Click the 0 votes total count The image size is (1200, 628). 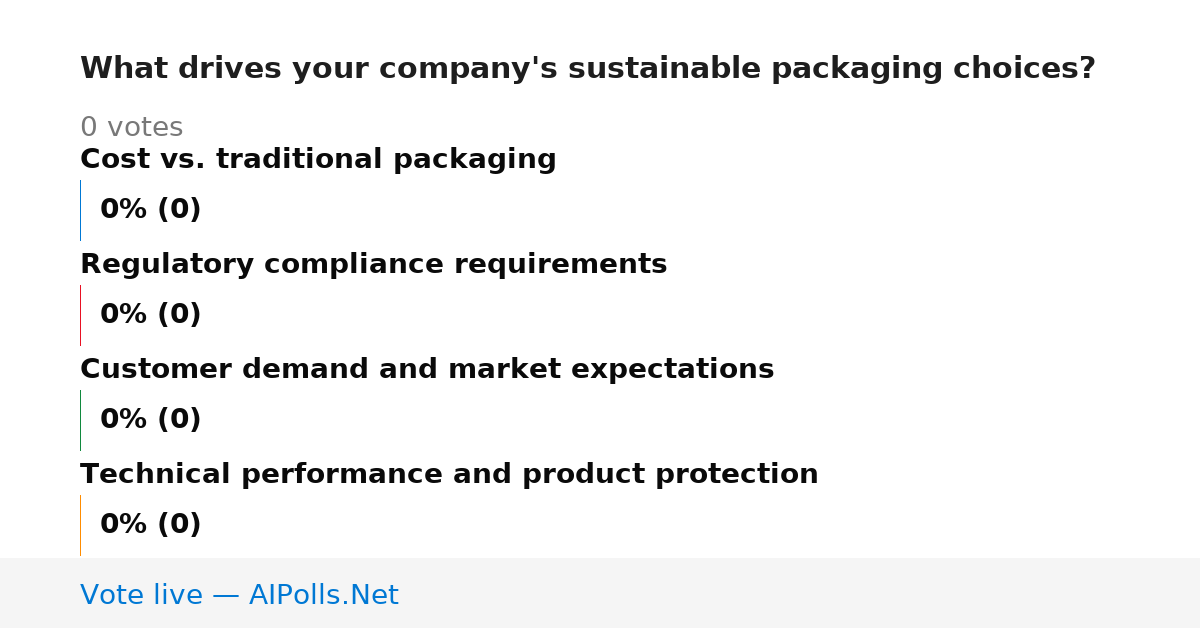131,128
